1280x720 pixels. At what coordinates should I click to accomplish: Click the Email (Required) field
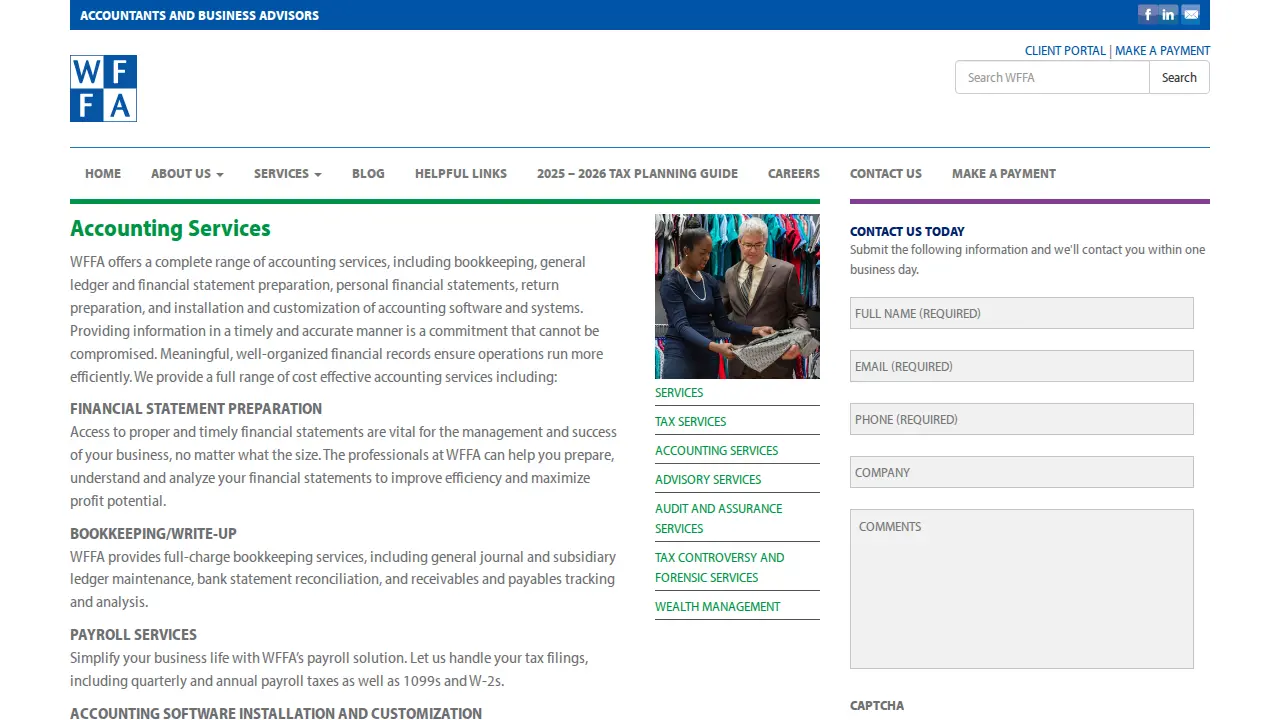pyautogui.click(x=1022, y=366)
